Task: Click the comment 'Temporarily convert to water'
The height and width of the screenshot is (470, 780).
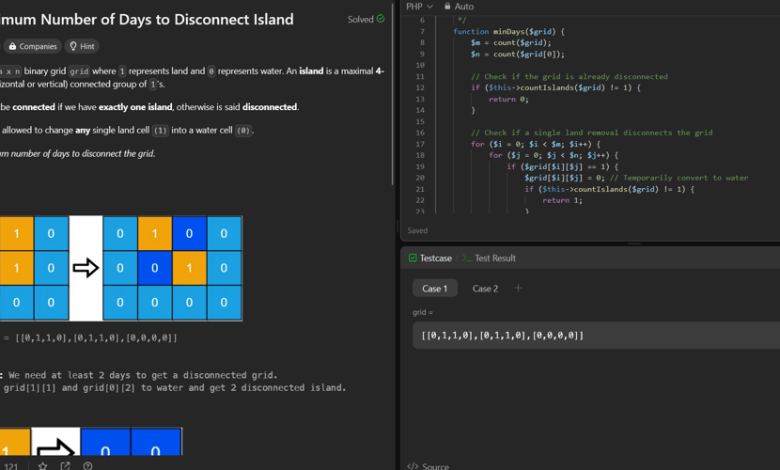Action: [679, 178]
